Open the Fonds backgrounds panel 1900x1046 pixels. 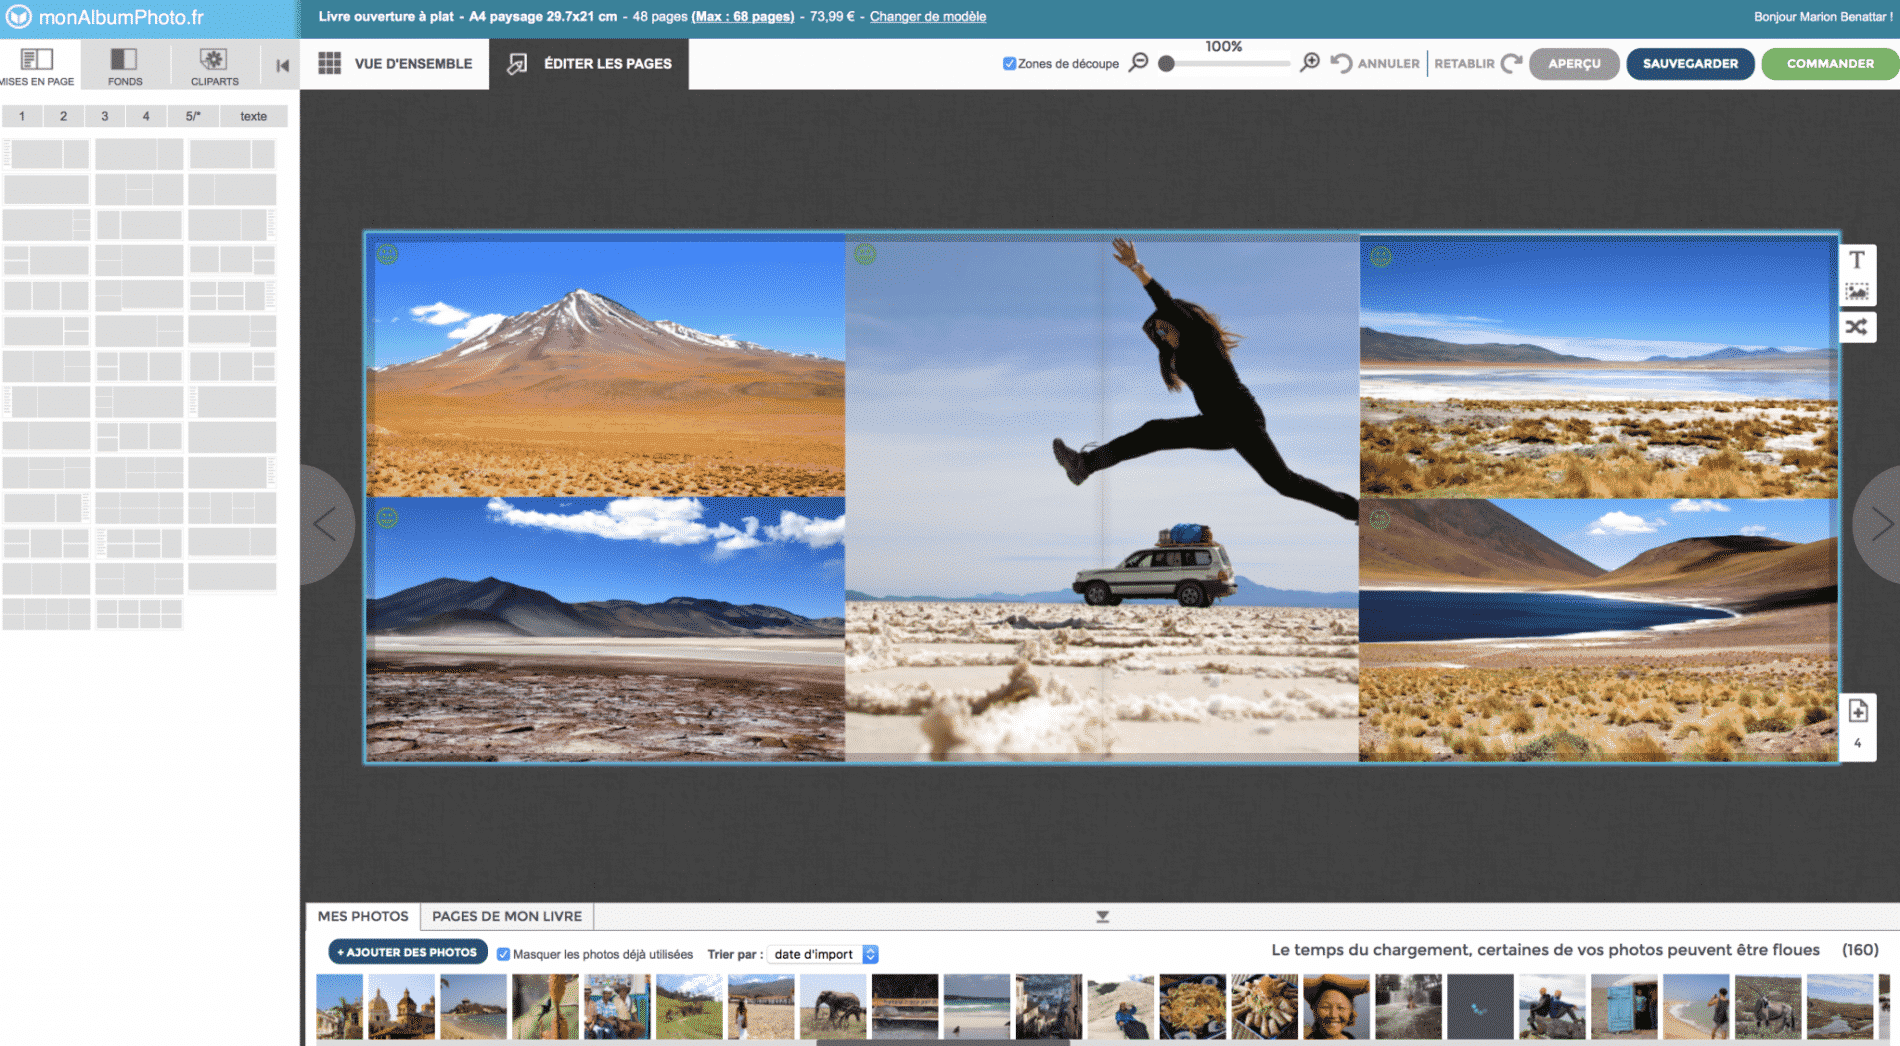tap(125, 66)
